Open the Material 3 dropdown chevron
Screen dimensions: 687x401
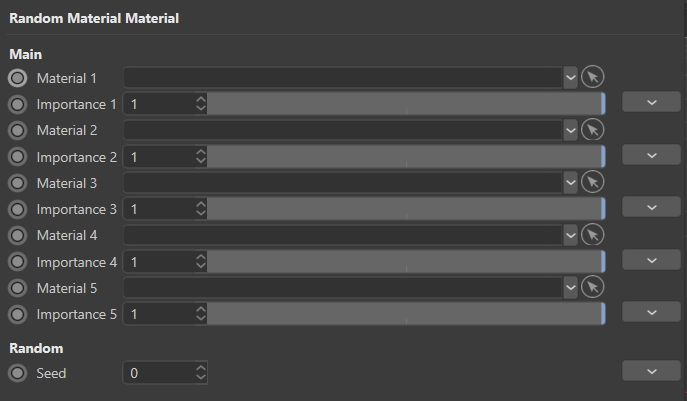570,182
